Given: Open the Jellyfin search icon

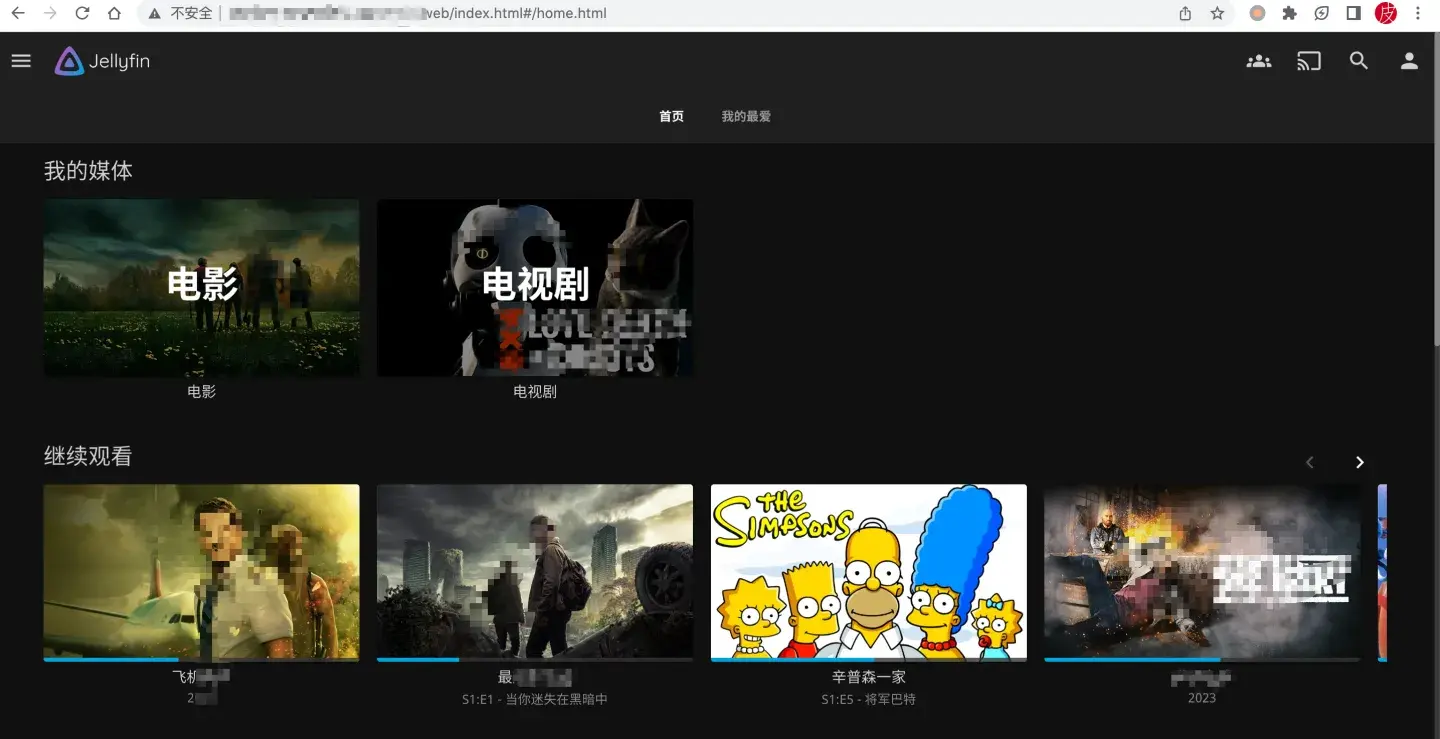Looking at the screenshot, I should coord(1359,61).
